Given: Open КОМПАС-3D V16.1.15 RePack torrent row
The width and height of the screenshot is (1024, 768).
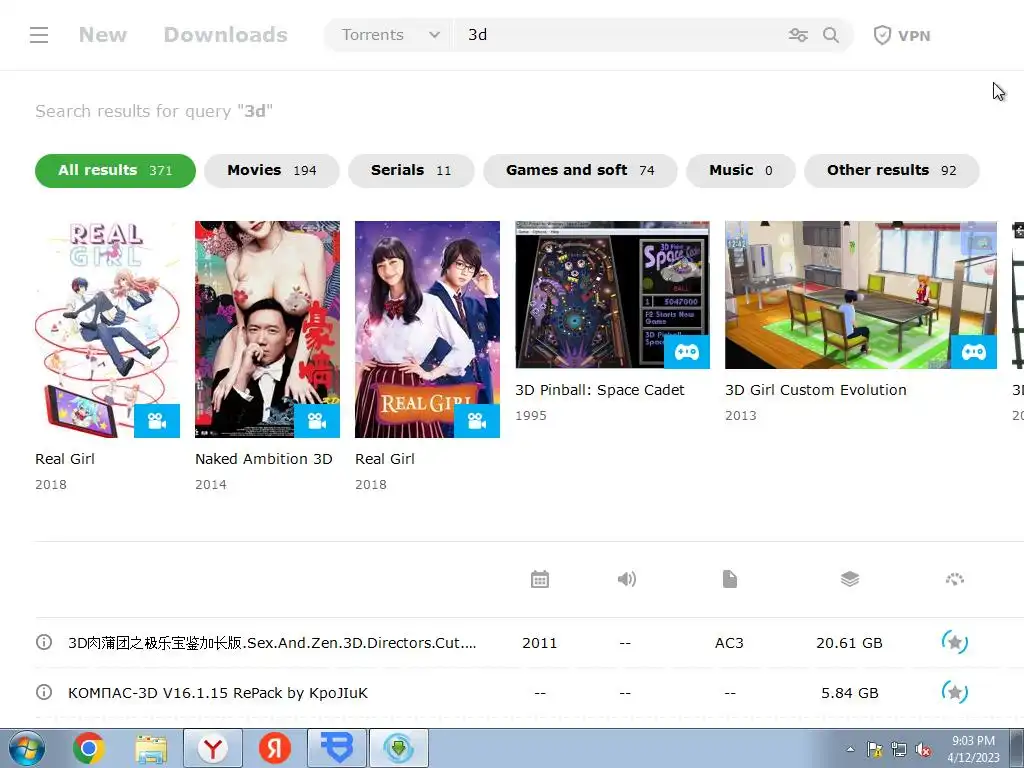Looking at the screenshot, I should (x=218, y=693).
